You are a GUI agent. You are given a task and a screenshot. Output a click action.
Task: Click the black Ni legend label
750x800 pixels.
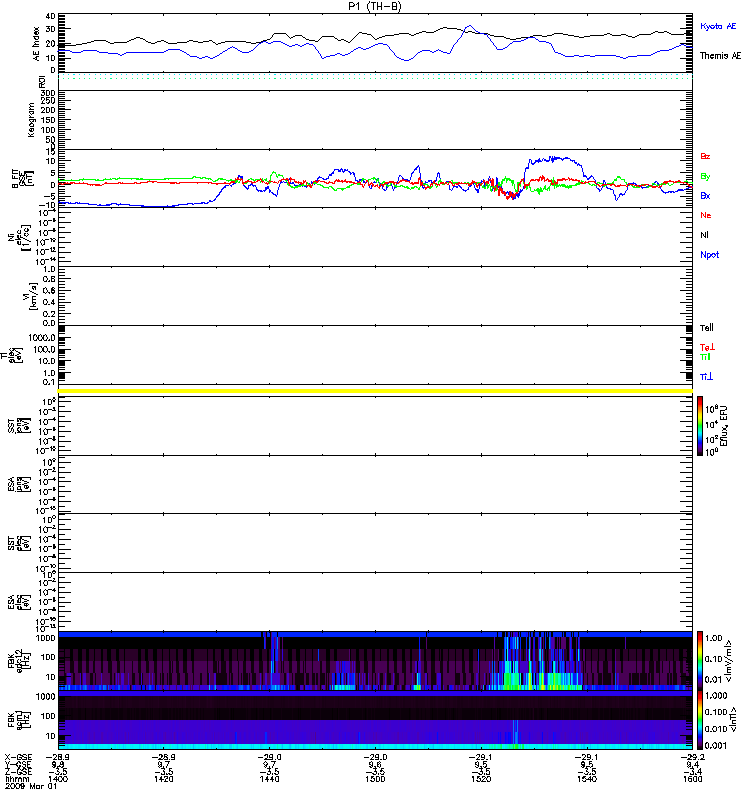(704, 235)
